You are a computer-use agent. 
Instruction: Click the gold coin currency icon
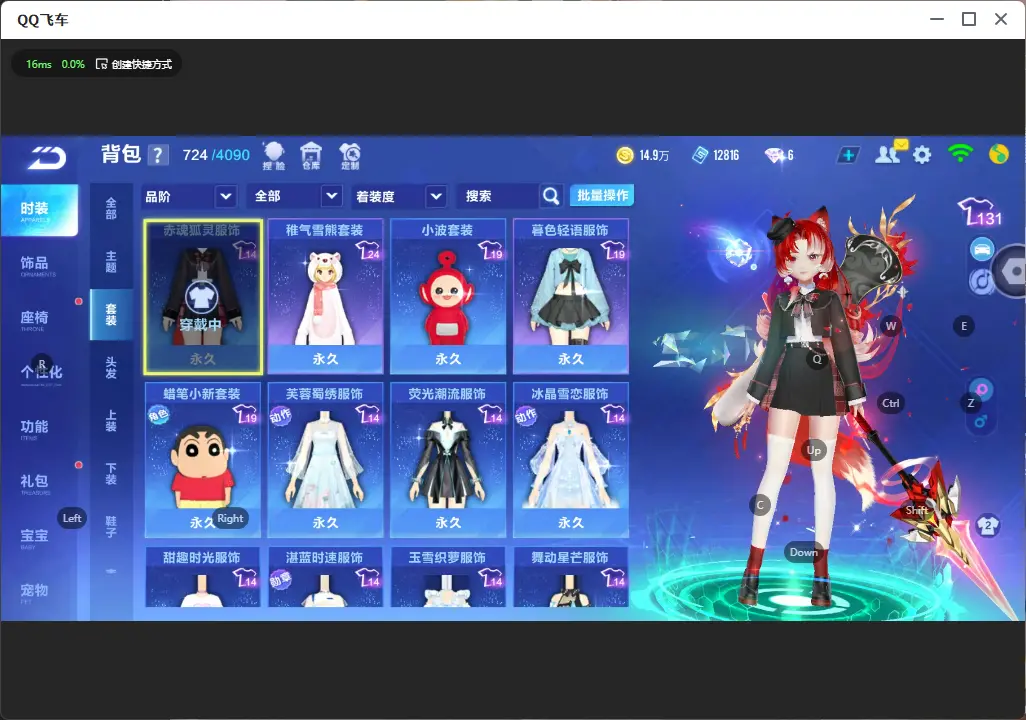tap(625, 155)
